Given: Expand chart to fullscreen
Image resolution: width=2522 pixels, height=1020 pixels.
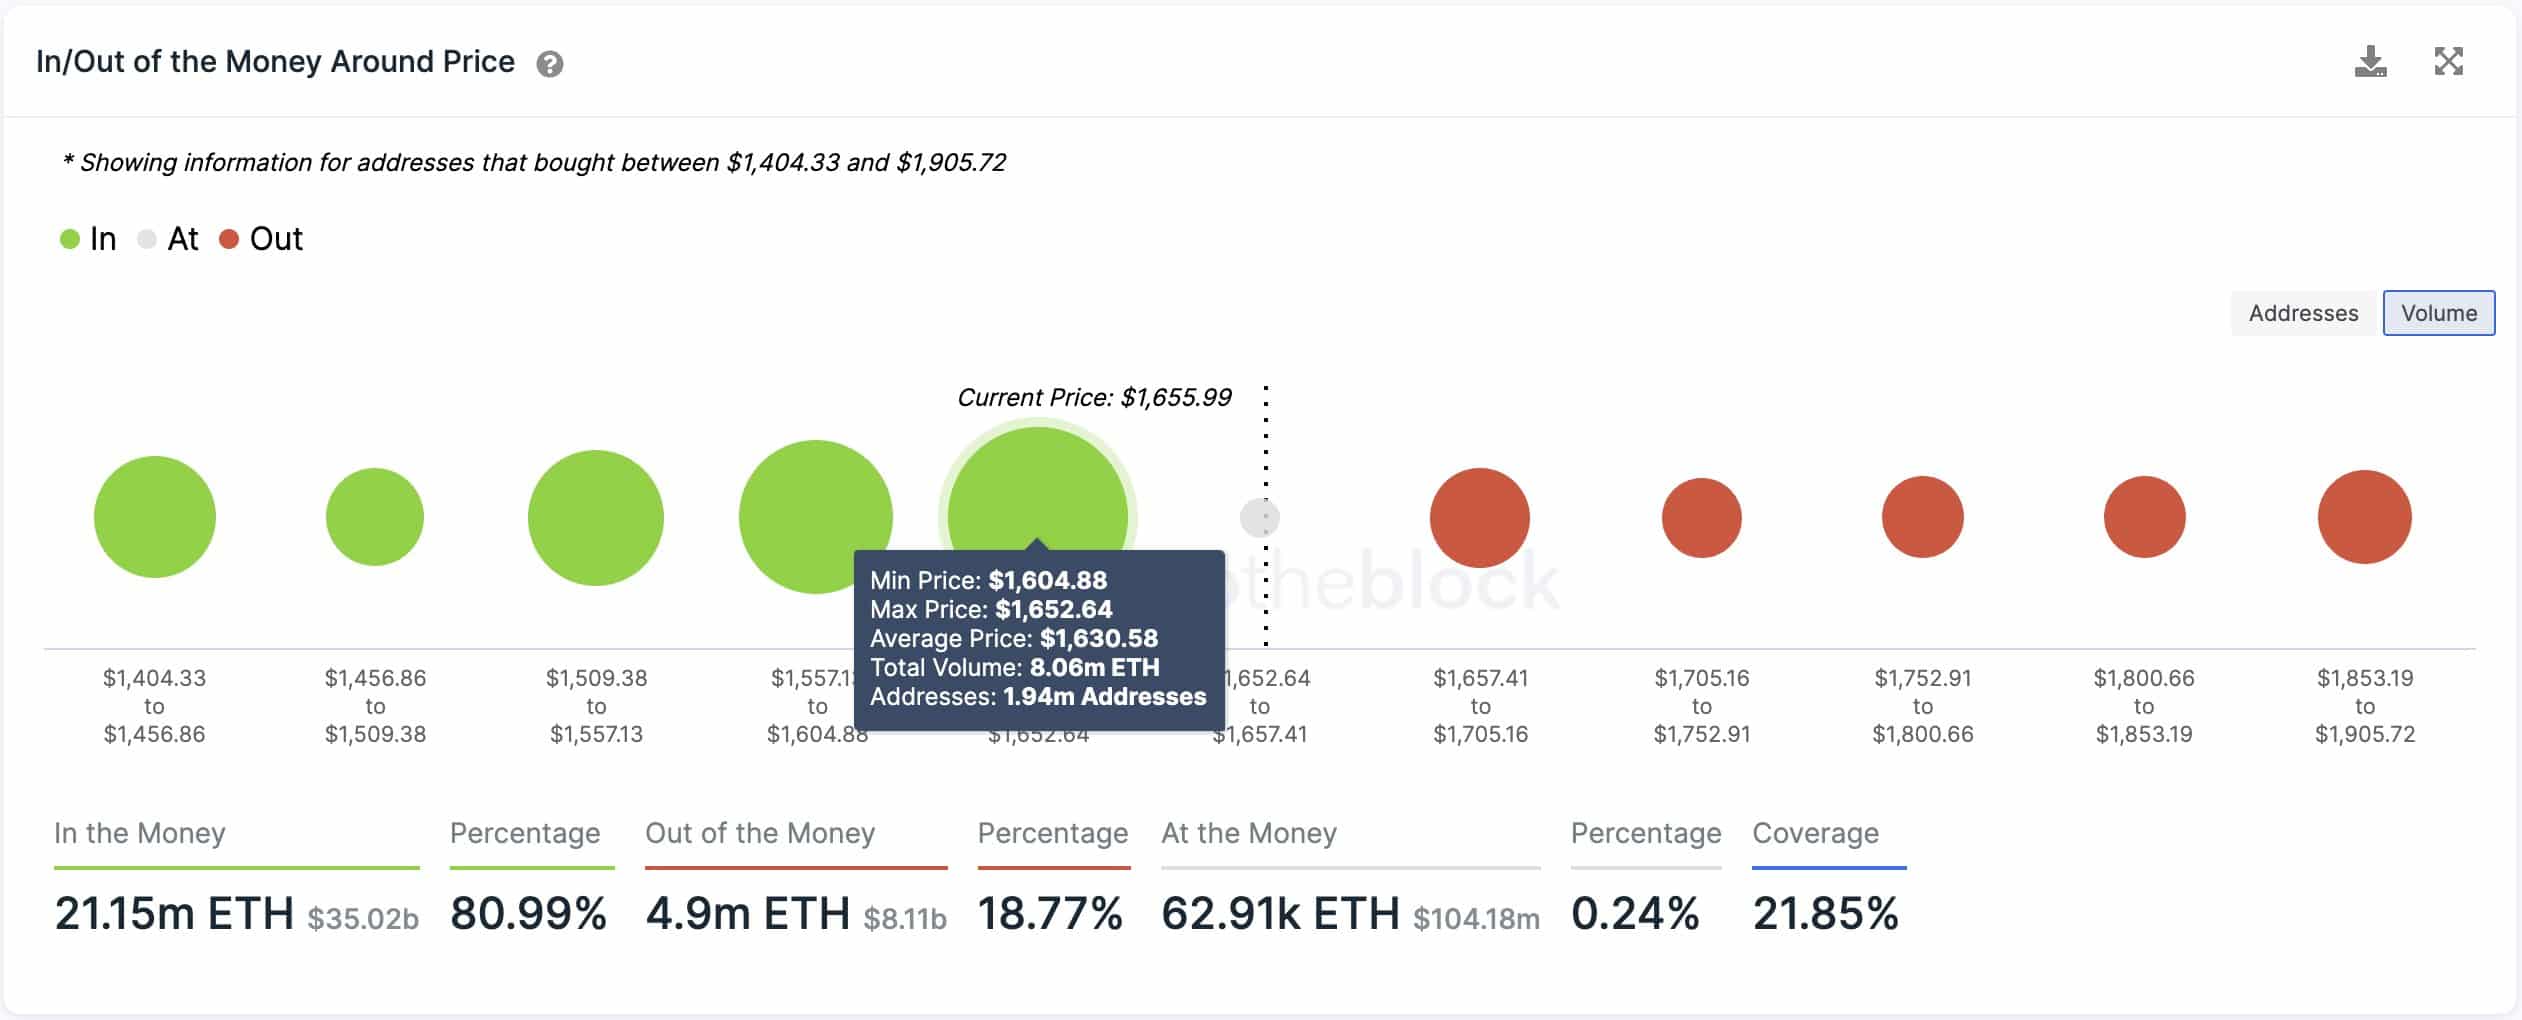Looking at the screenshot, I should pyautogui.click(x=2448, y=62).
